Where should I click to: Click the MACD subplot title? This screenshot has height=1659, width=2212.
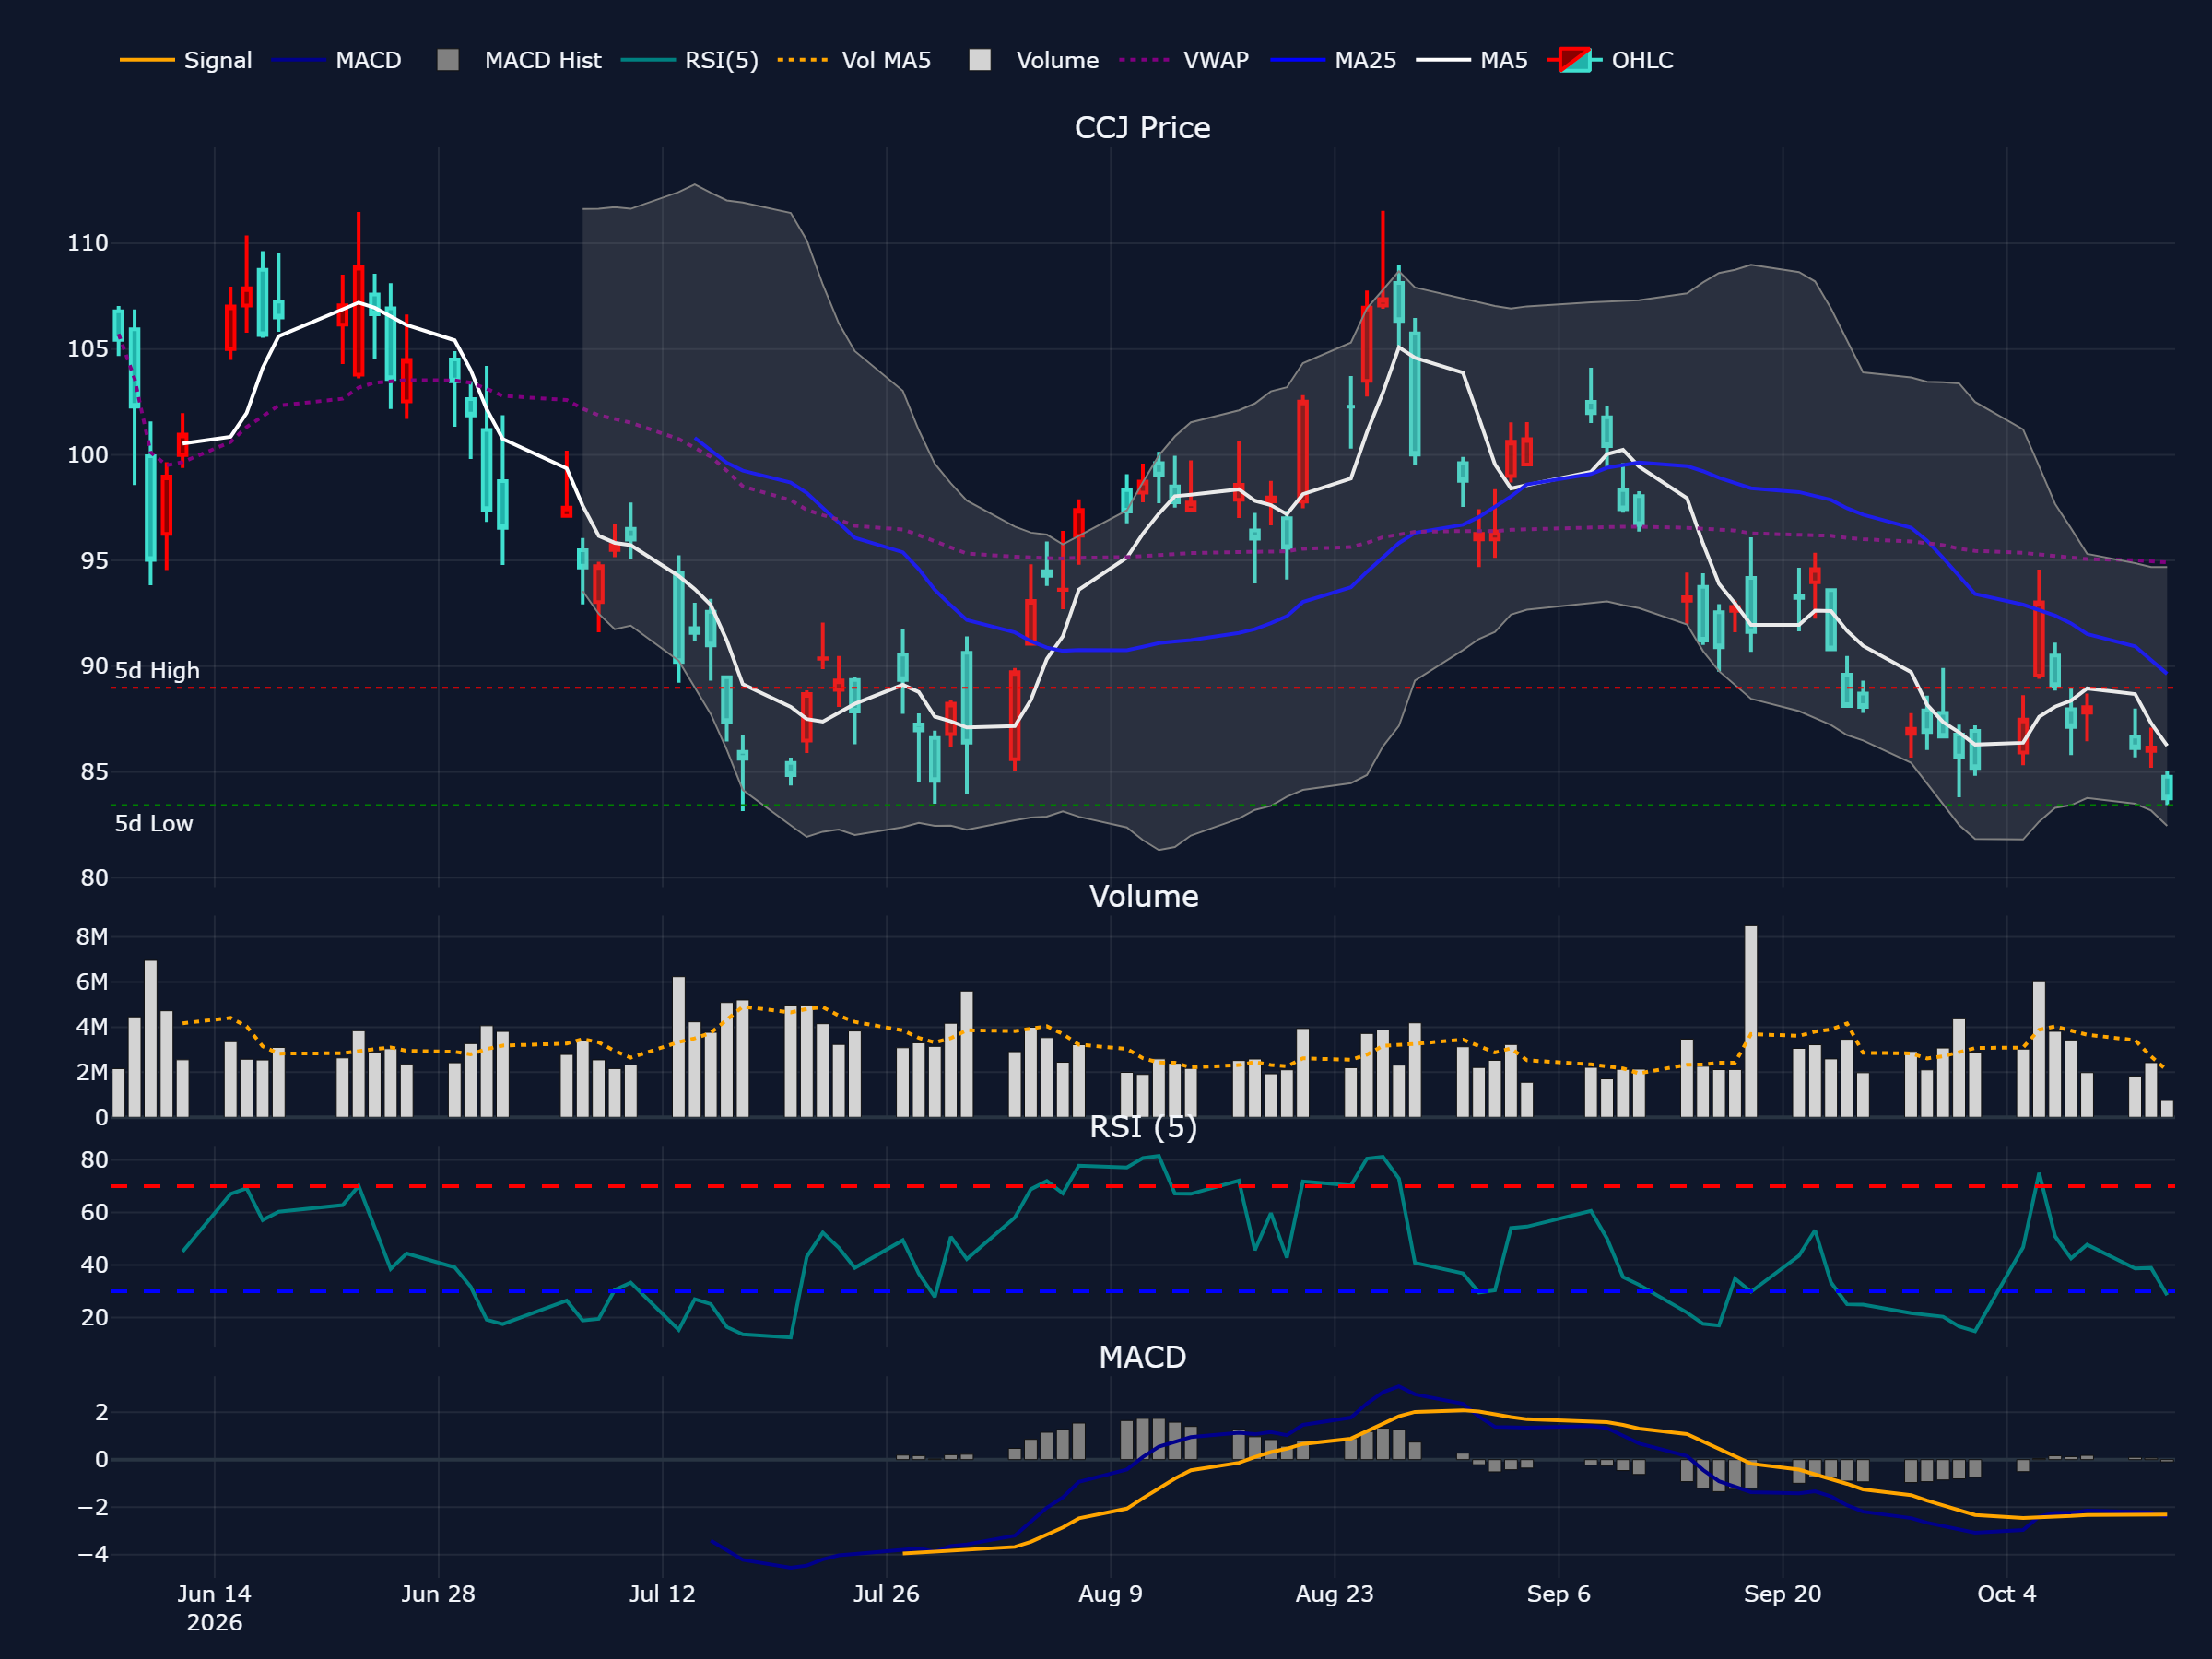pos(1142,1357)
